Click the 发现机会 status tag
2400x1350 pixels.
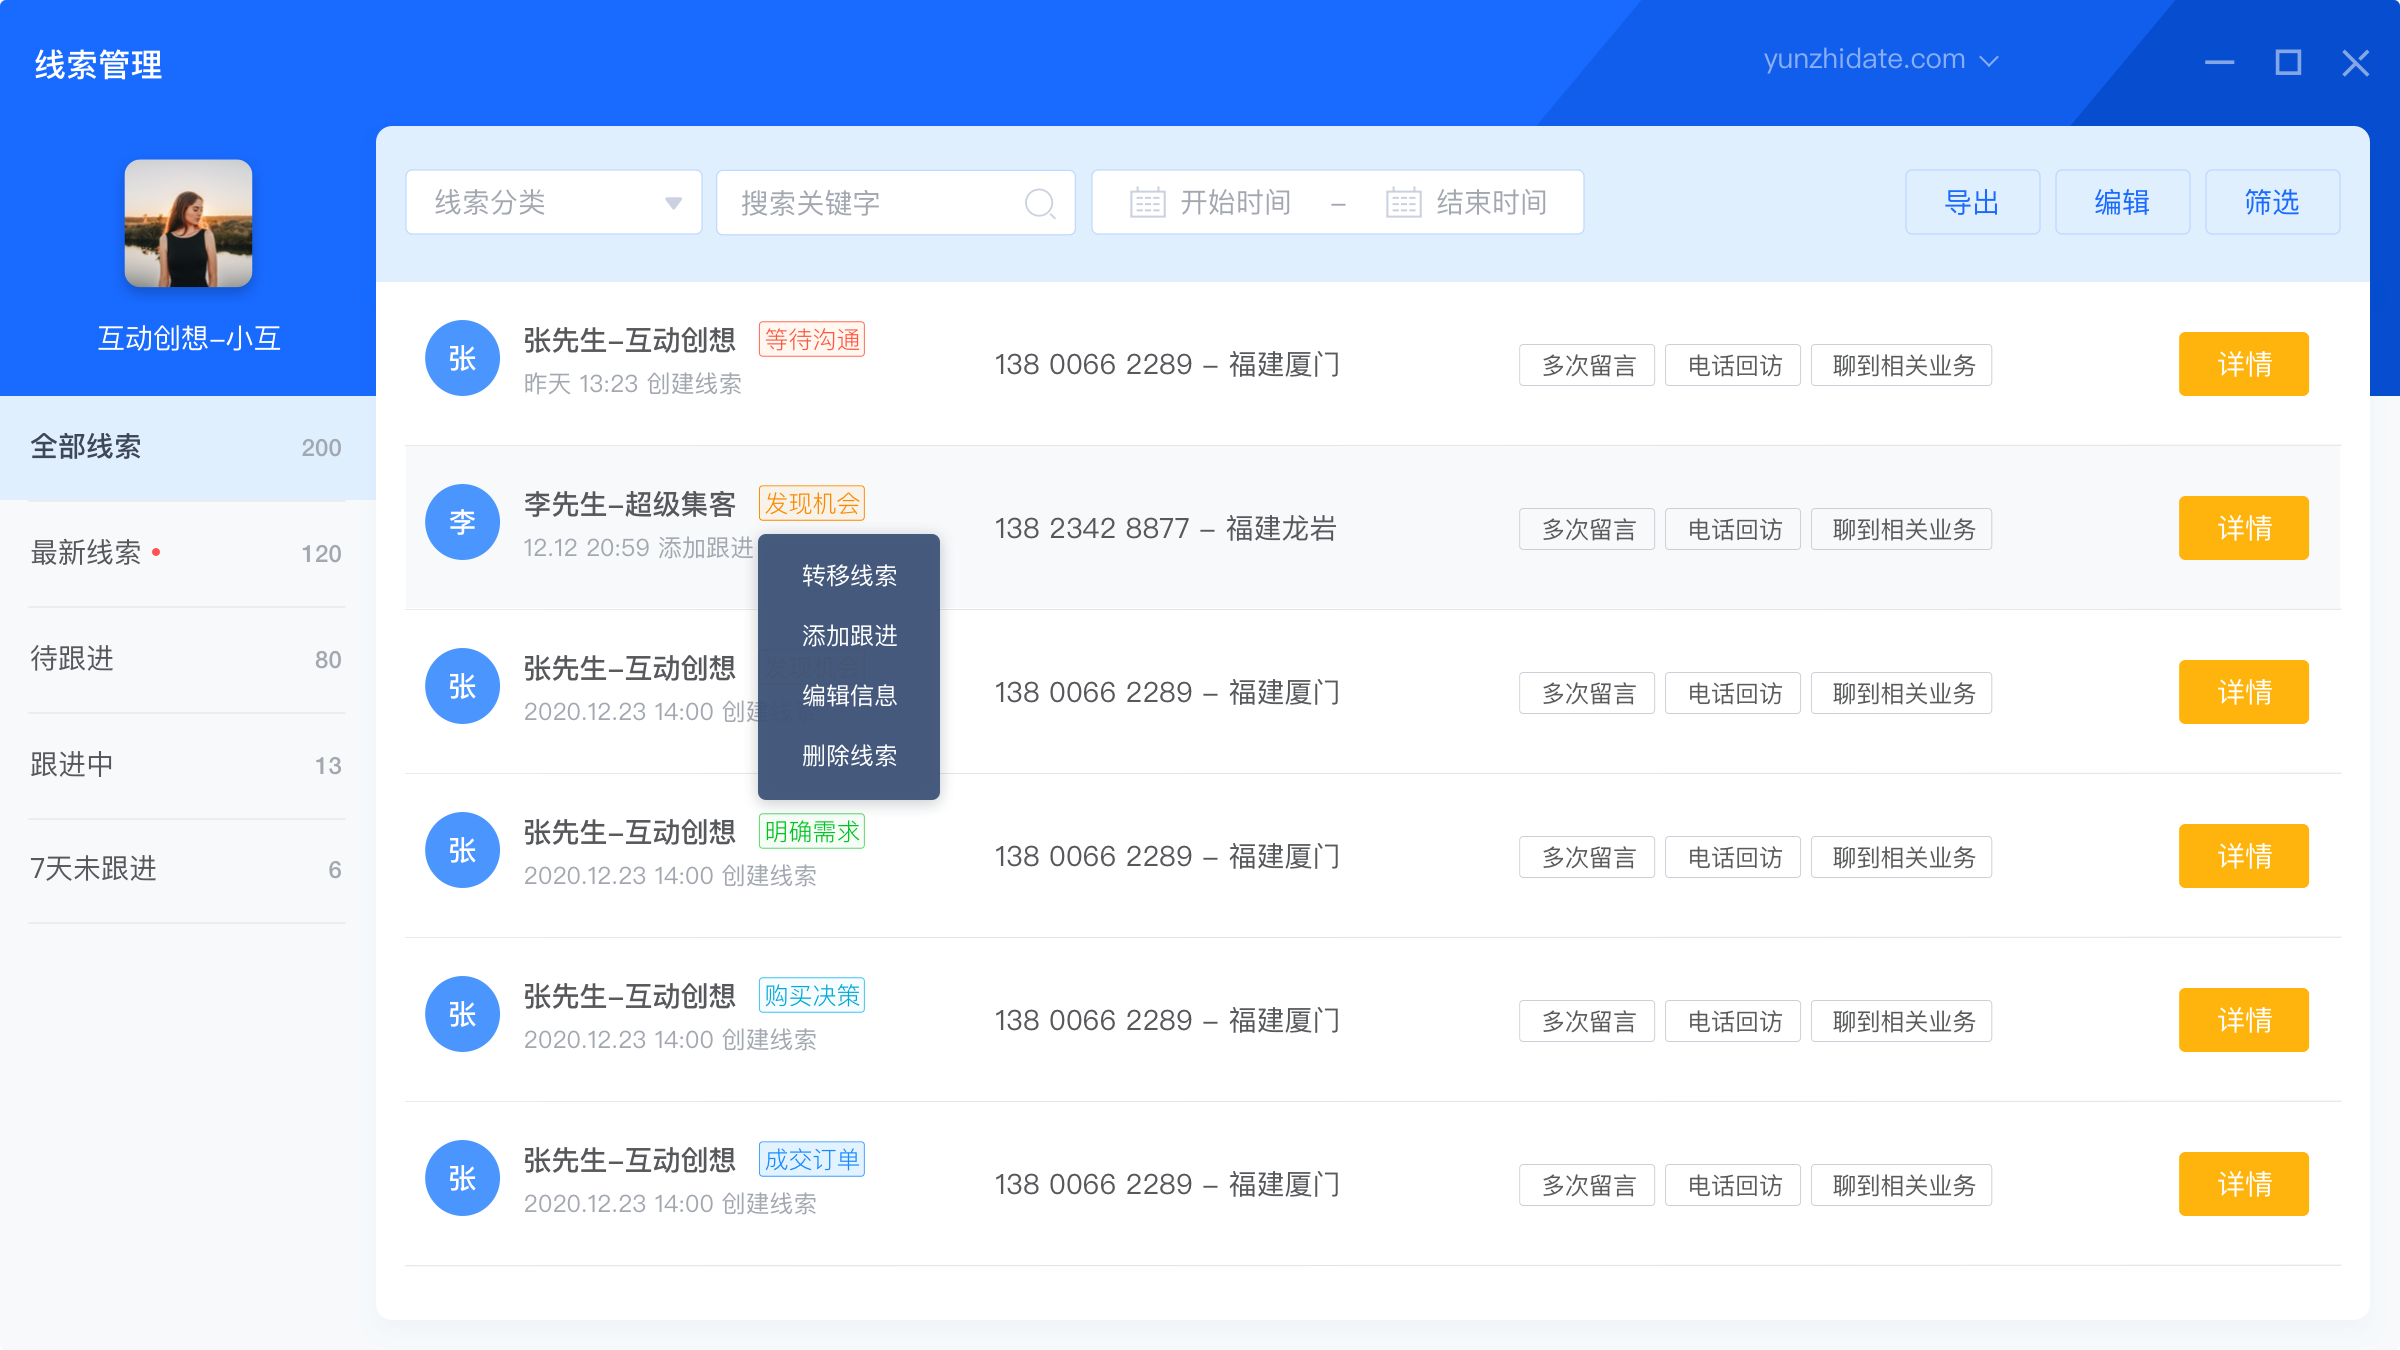812,504
